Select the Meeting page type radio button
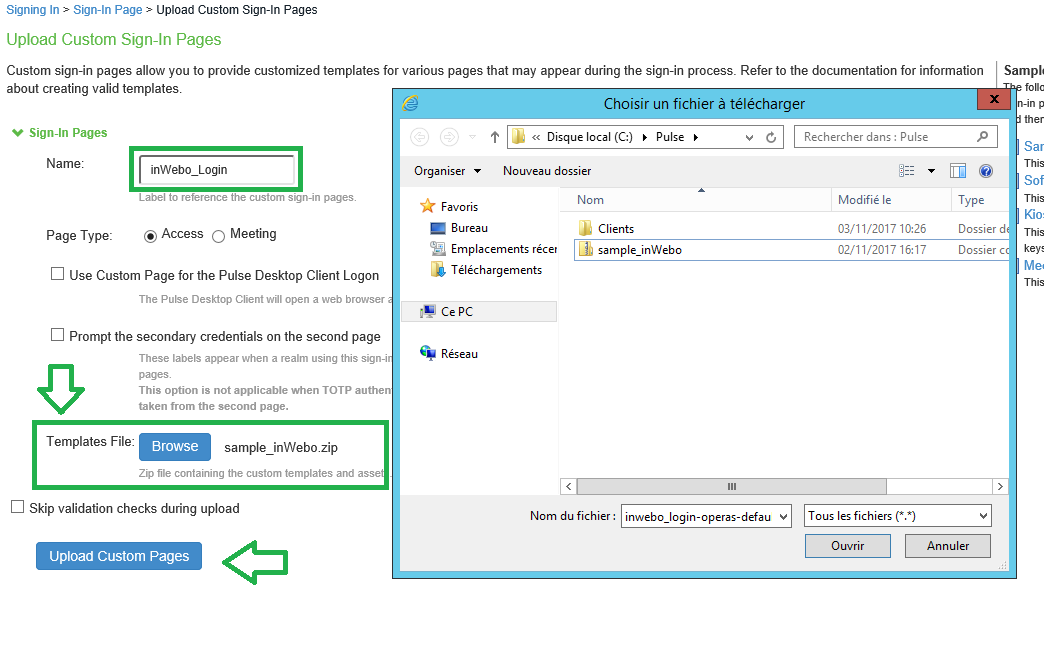This screenshot has height=647, width=1044. [x=219, y=236]
